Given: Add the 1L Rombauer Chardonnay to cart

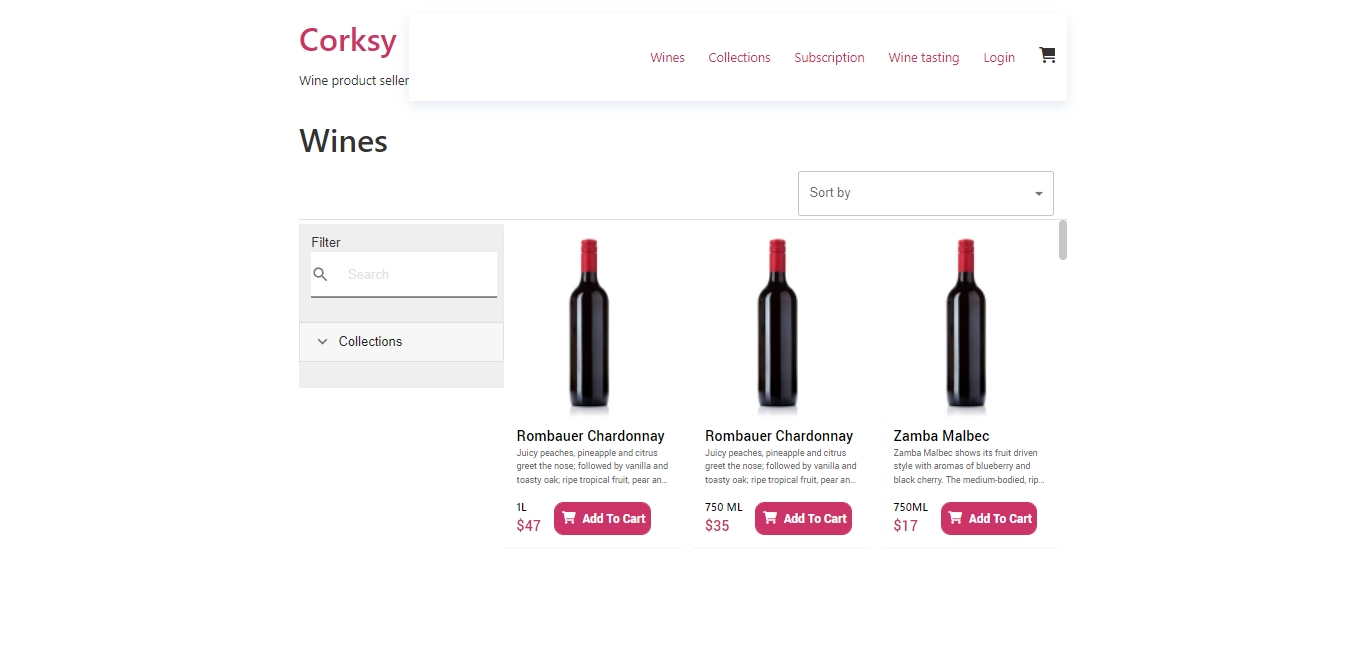Looking at the screenshot, I should click(x=602, y=518).
